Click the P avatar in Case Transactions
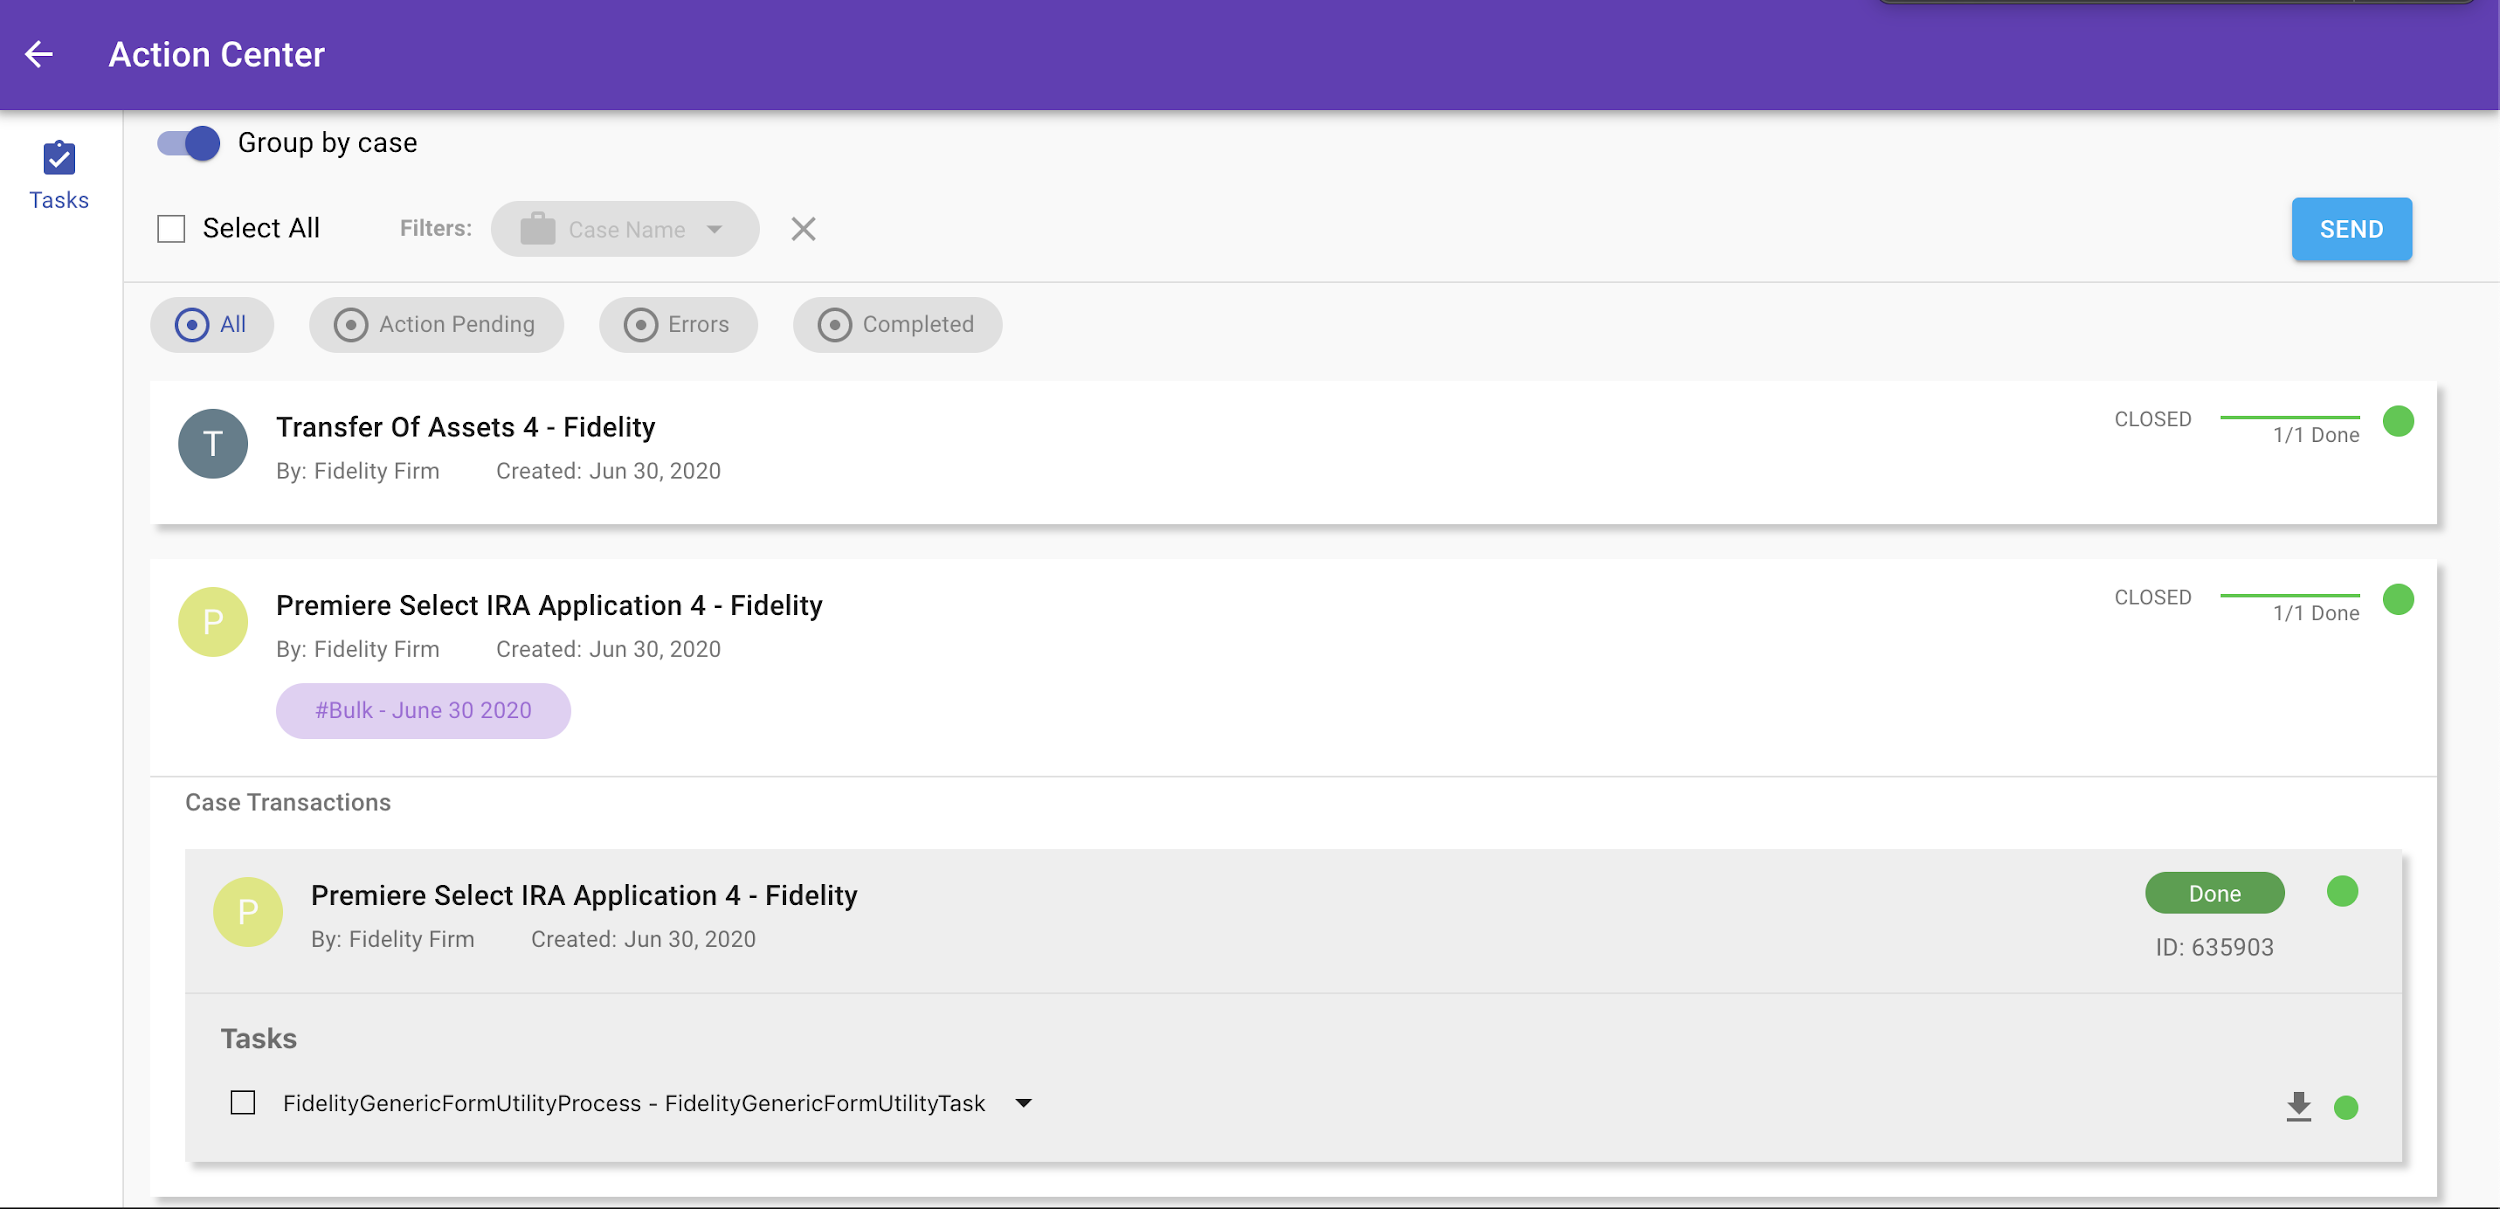The width and height of the screenshot is (2500, 1209). click(x=248, y=912)
